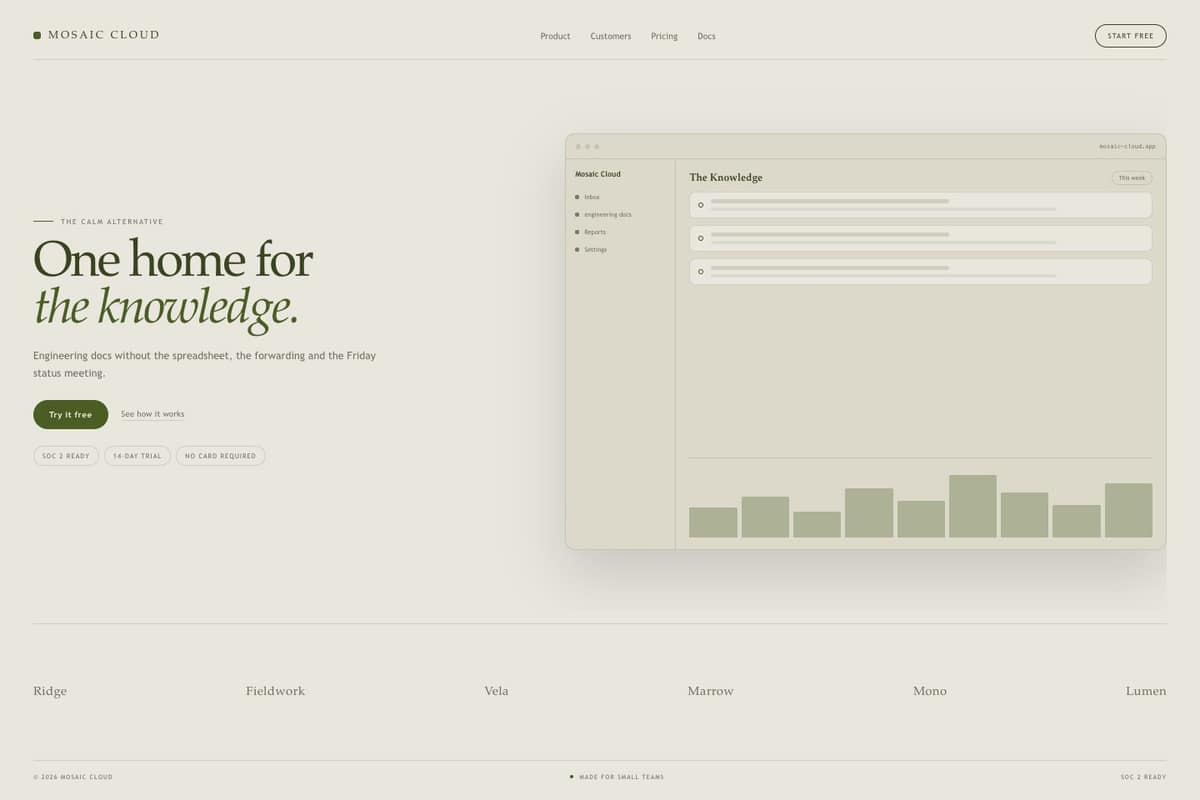Click MADE FOR SMALL TEAMS footer text
The image size is (1200, 800).
(x=621, y=777)
